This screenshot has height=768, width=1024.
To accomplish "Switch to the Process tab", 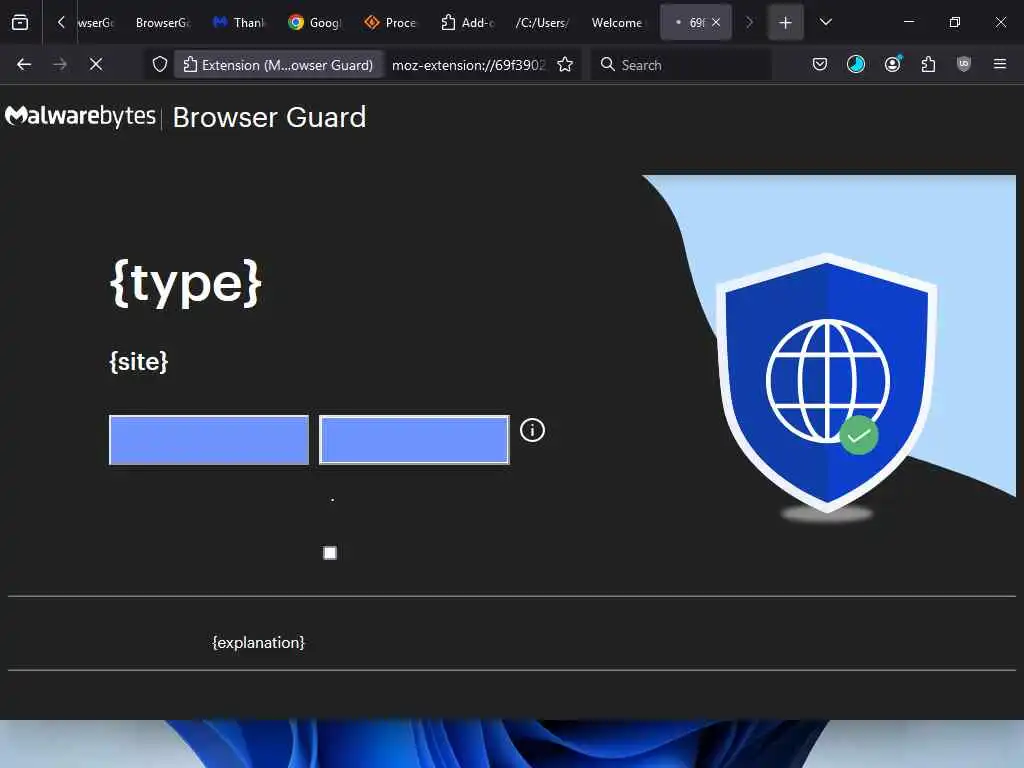I will point(391,22).
